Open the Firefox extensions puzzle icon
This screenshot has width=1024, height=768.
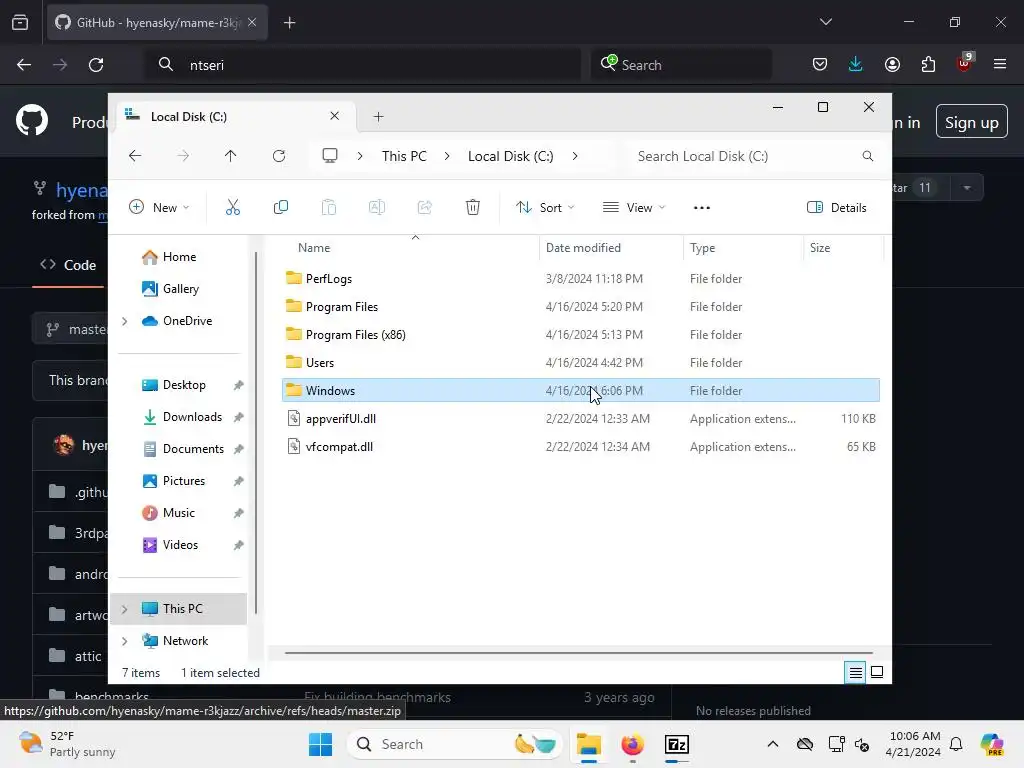tap(928, 64)
